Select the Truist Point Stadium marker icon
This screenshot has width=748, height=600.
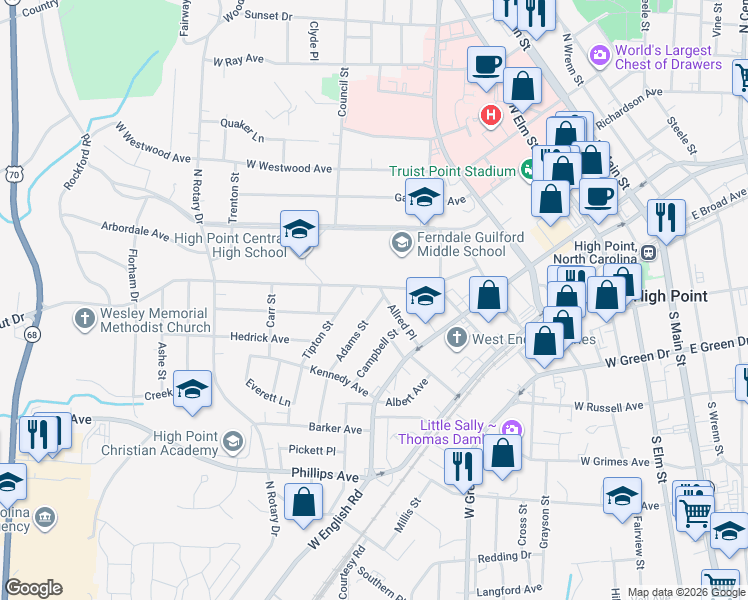point(527,169)
